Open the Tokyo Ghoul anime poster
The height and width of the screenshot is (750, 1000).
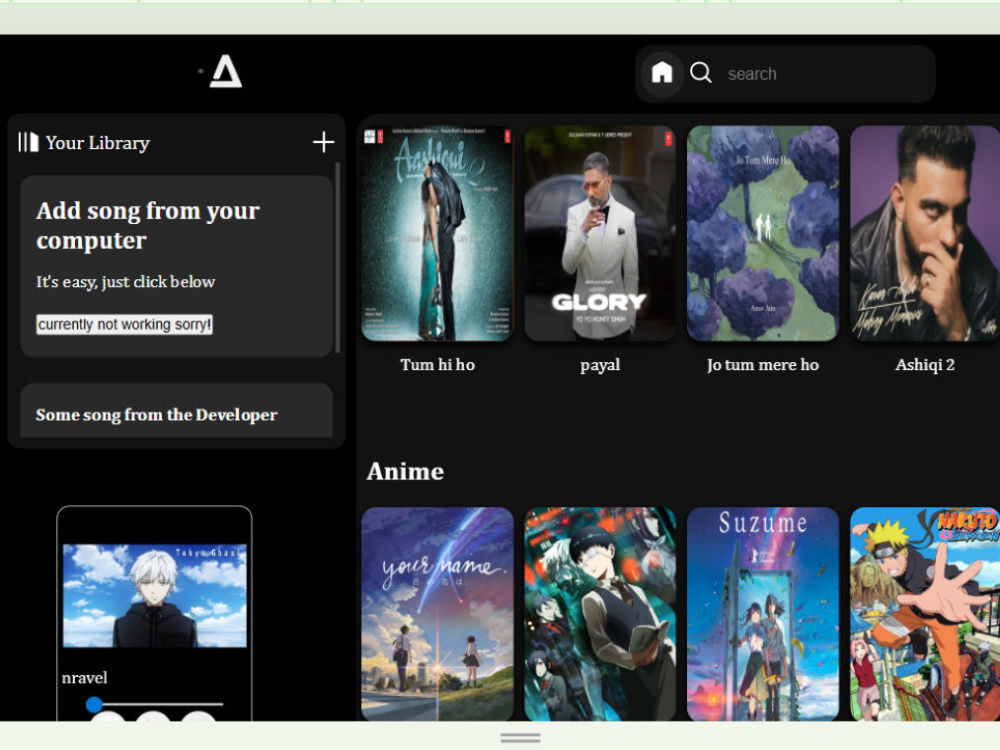tap(600, 614)
